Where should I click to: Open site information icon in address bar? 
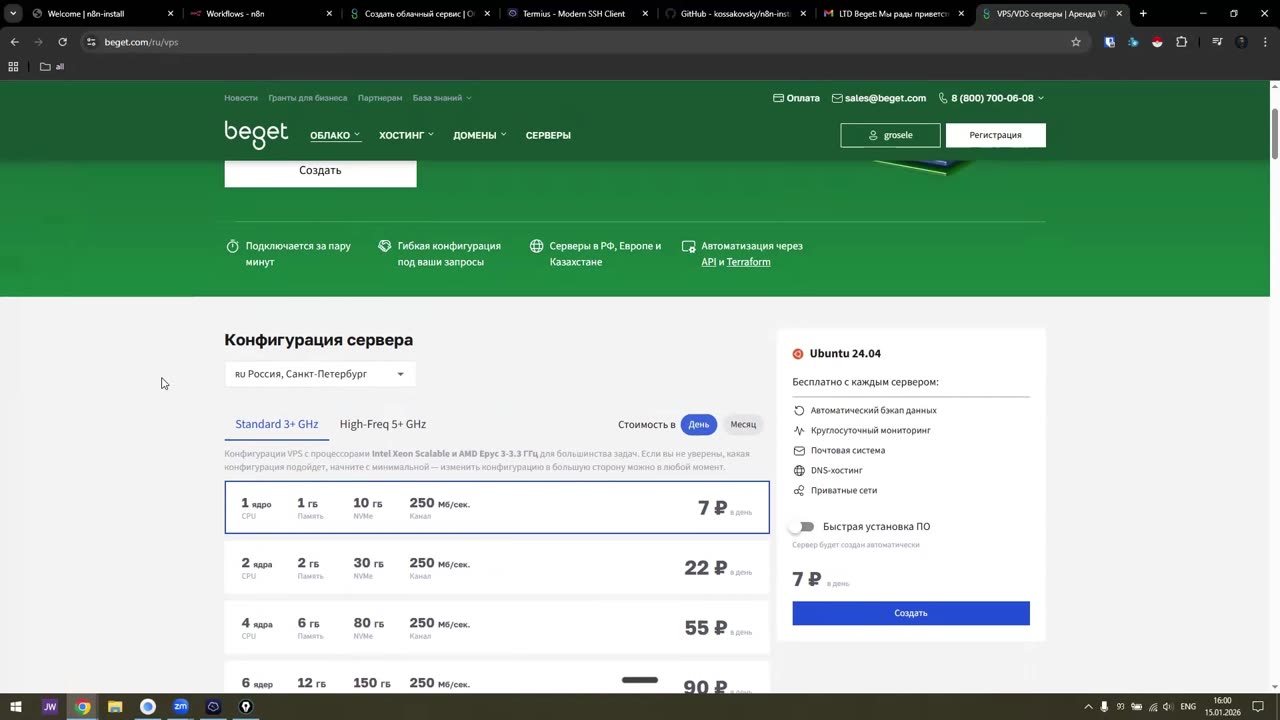[91, 42]
